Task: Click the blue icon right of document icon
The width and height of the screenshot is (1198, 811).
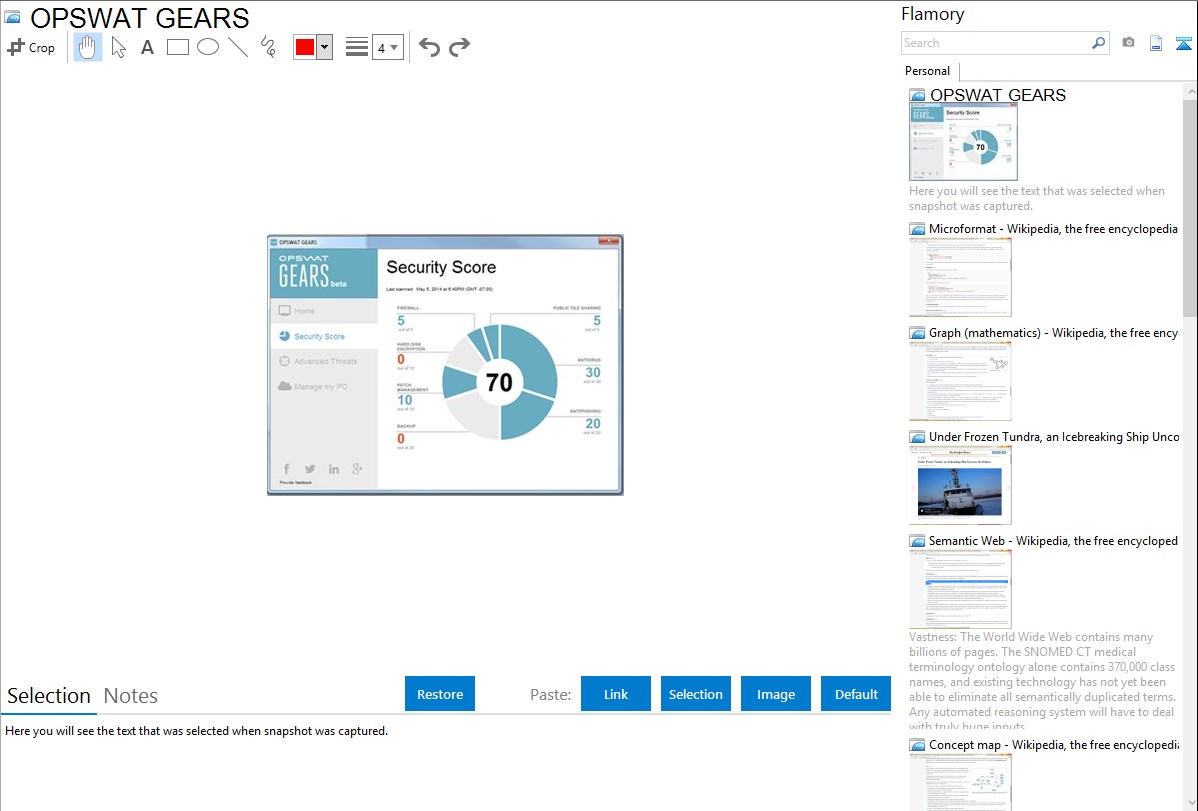Action: click(x=1183, y=43)
